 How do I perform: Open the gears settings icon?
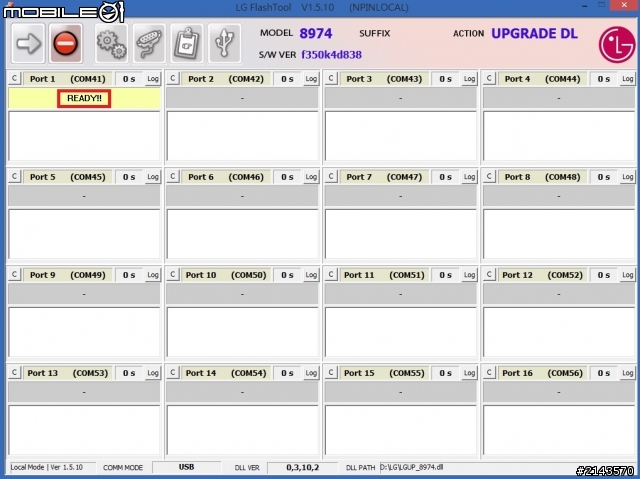111,43
